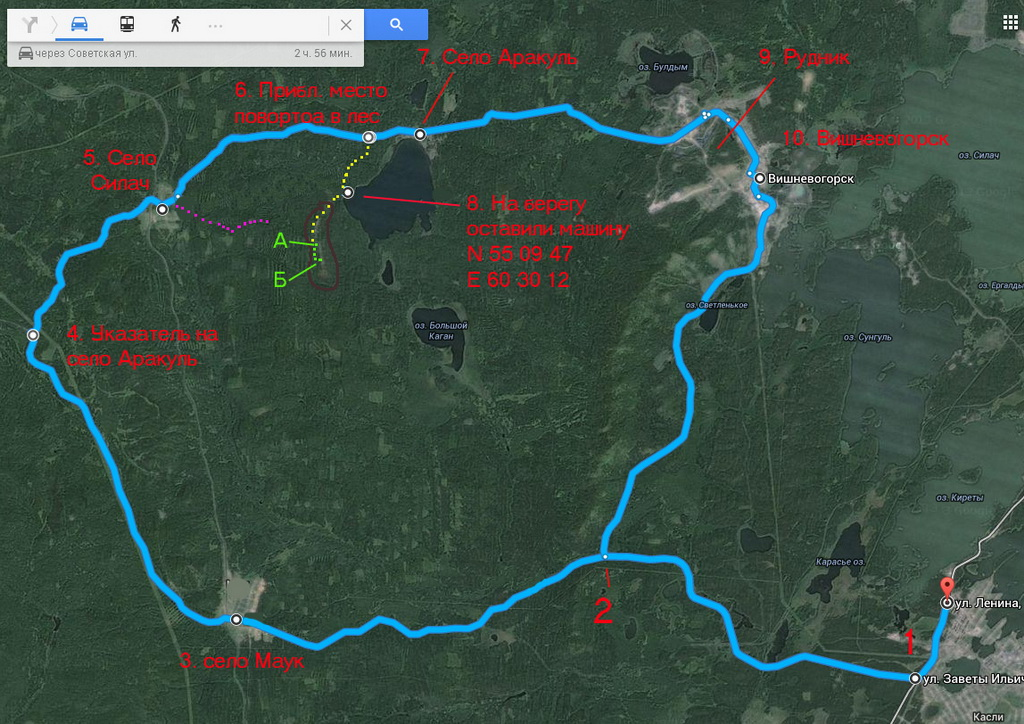1024x724 pixels.
Task: Click the directions arrow icon
Action: tap(29, 25)
